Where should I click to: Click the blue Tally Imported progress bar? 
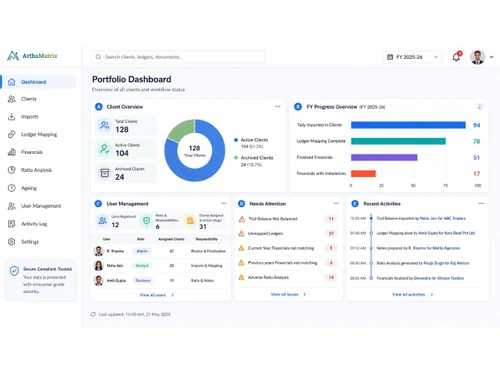click(408, 125)
